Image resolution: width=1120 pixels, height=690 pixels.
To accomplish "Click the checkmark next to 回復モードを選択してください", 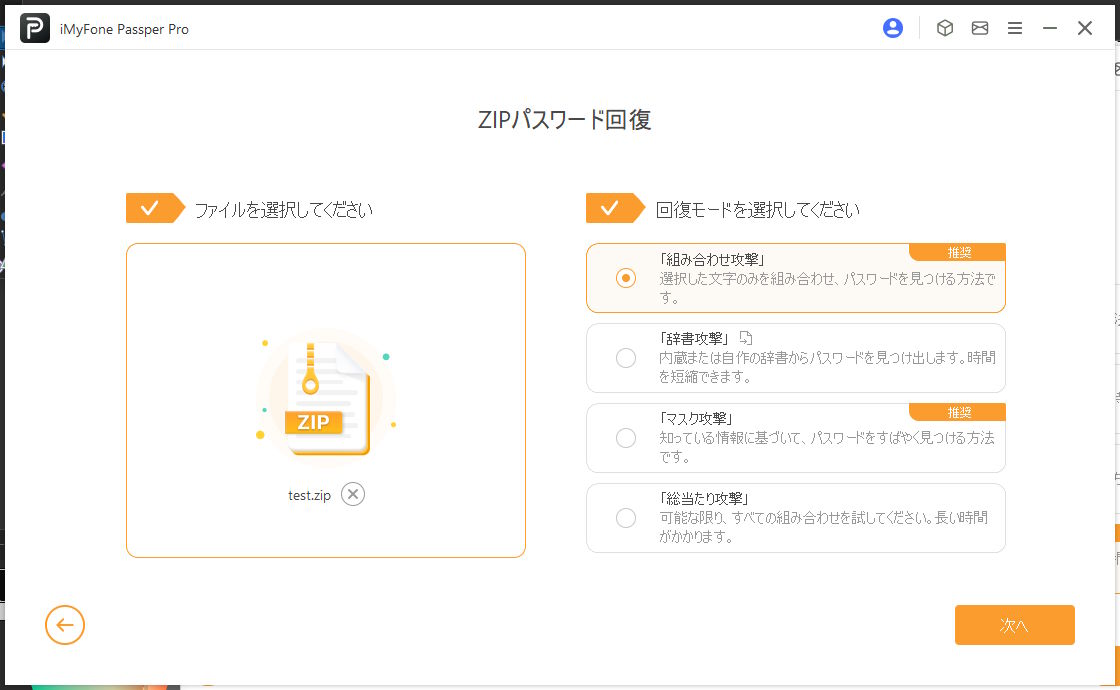I will tap(610, 208).
